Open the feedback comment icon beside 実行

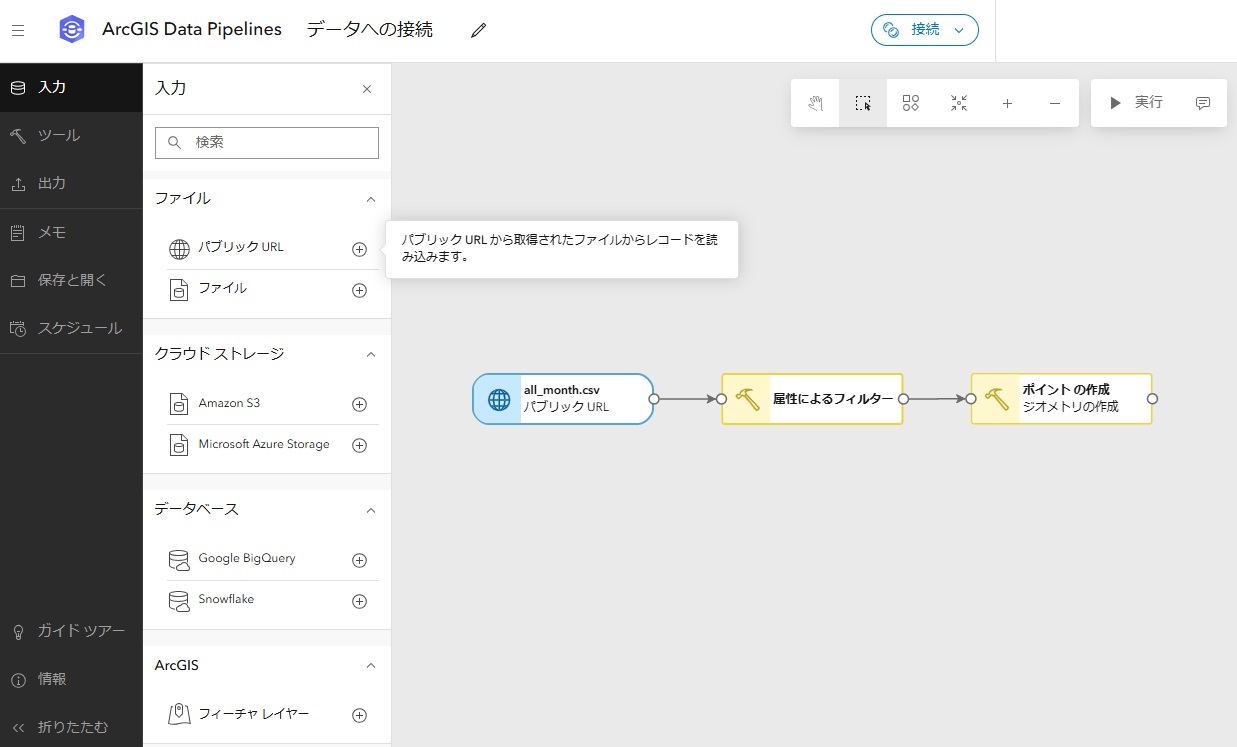(1202, 102)
